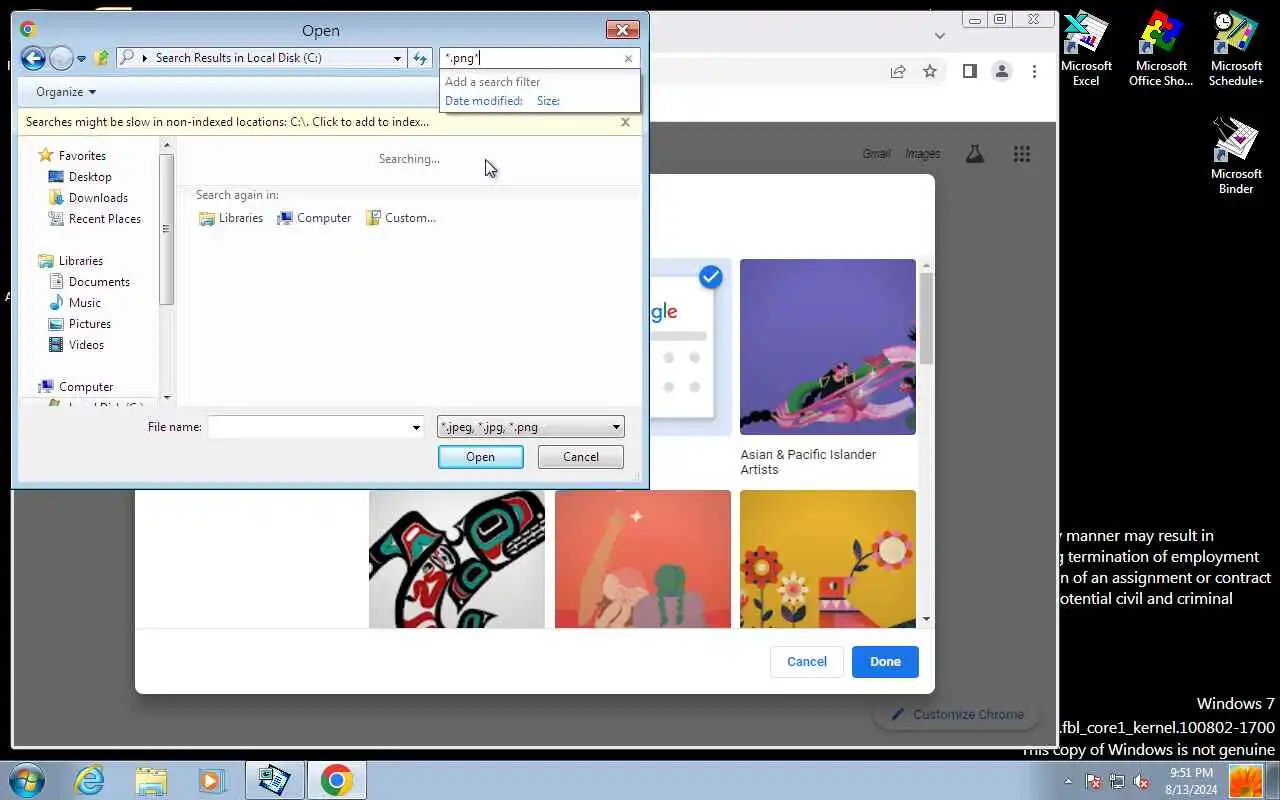The image size is (1280, 800).
Task: Open the Microsoft Binder desktop icon
Action: click(x=1236, y=156)
